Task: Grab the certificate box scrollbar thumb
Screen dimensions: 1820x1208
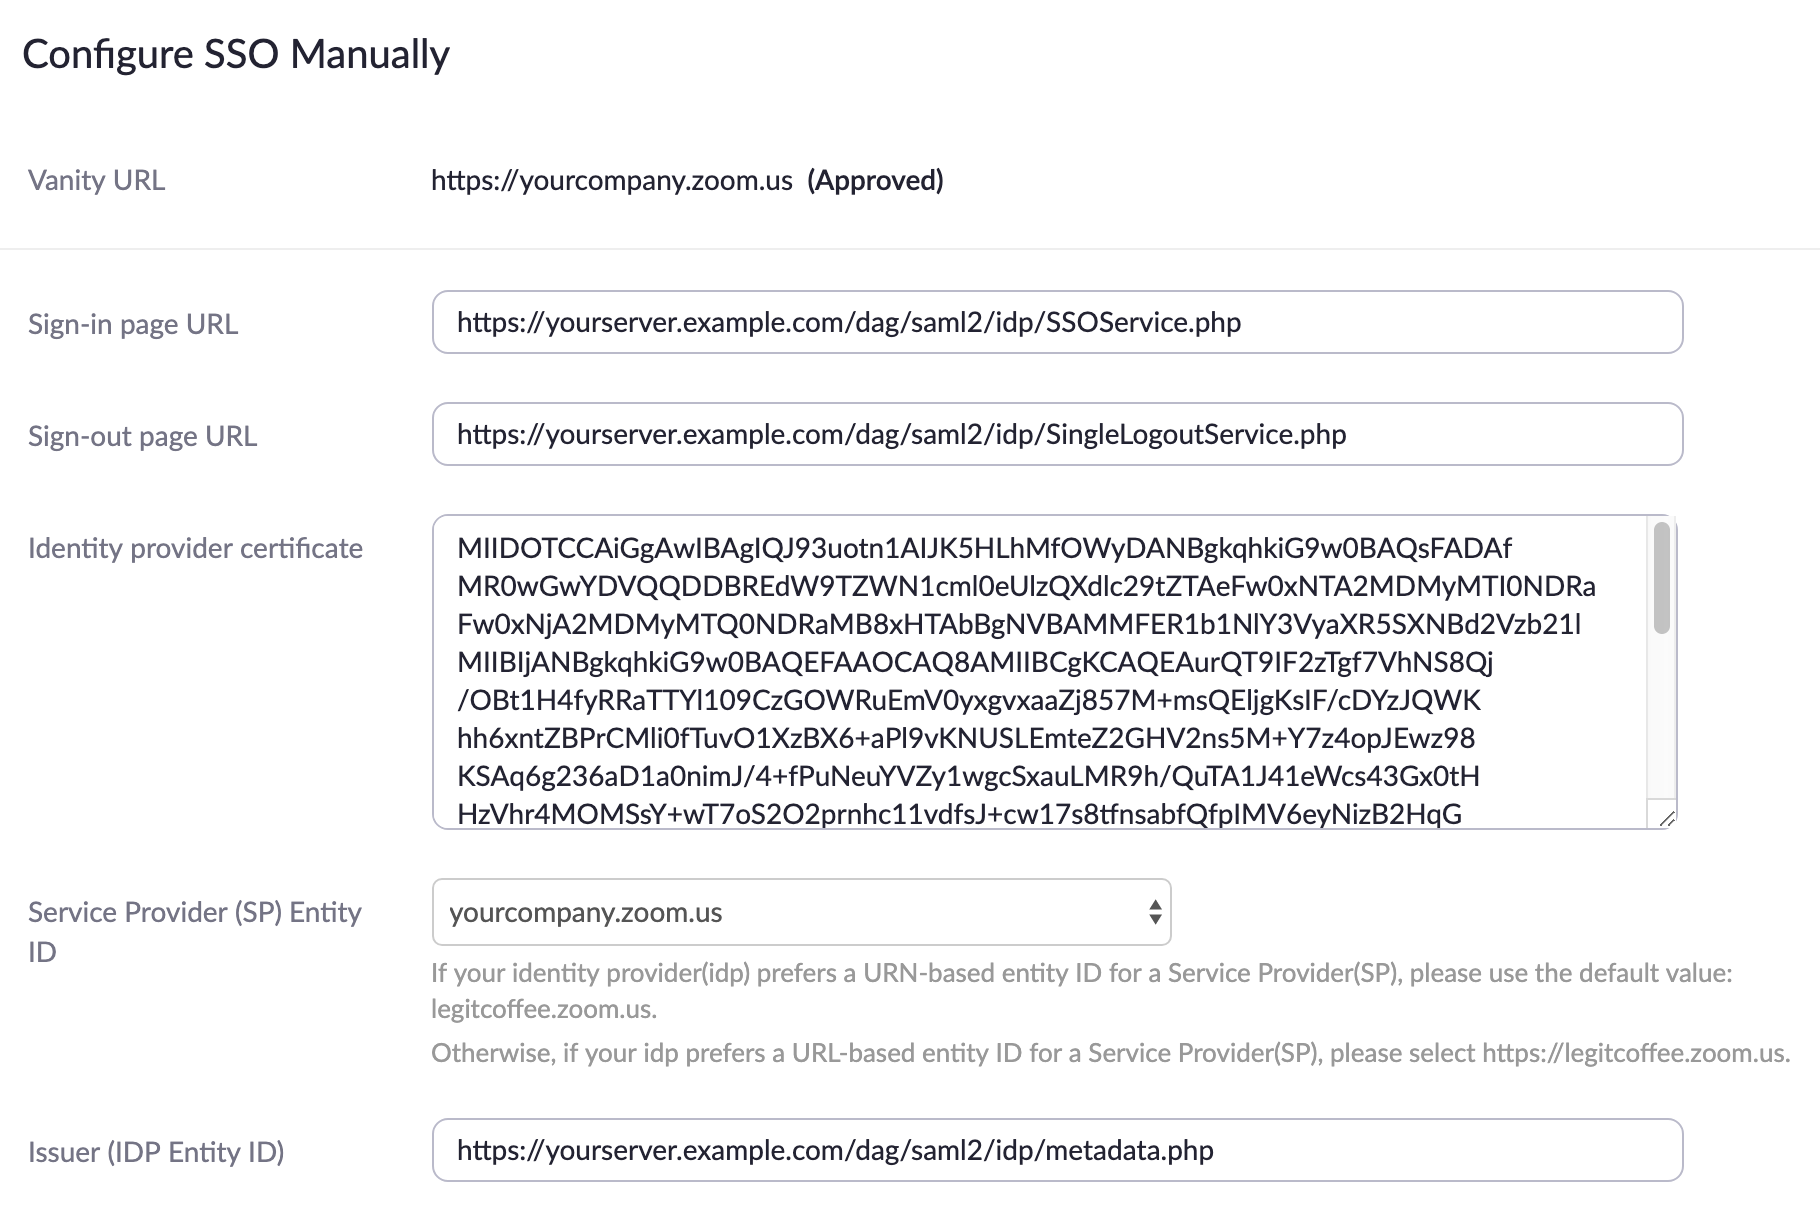Action: tap(1662, 578)
